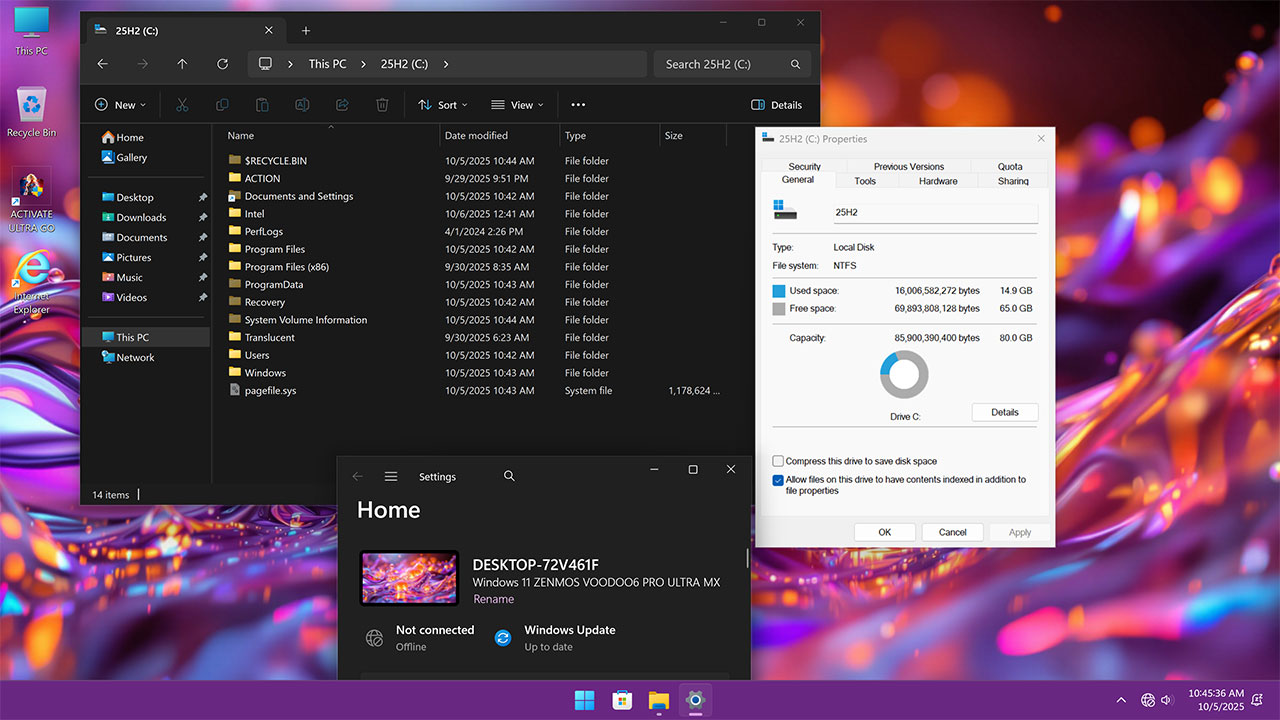Add a new File Explorer tab
1280x720 pixels.
point(306,31)
